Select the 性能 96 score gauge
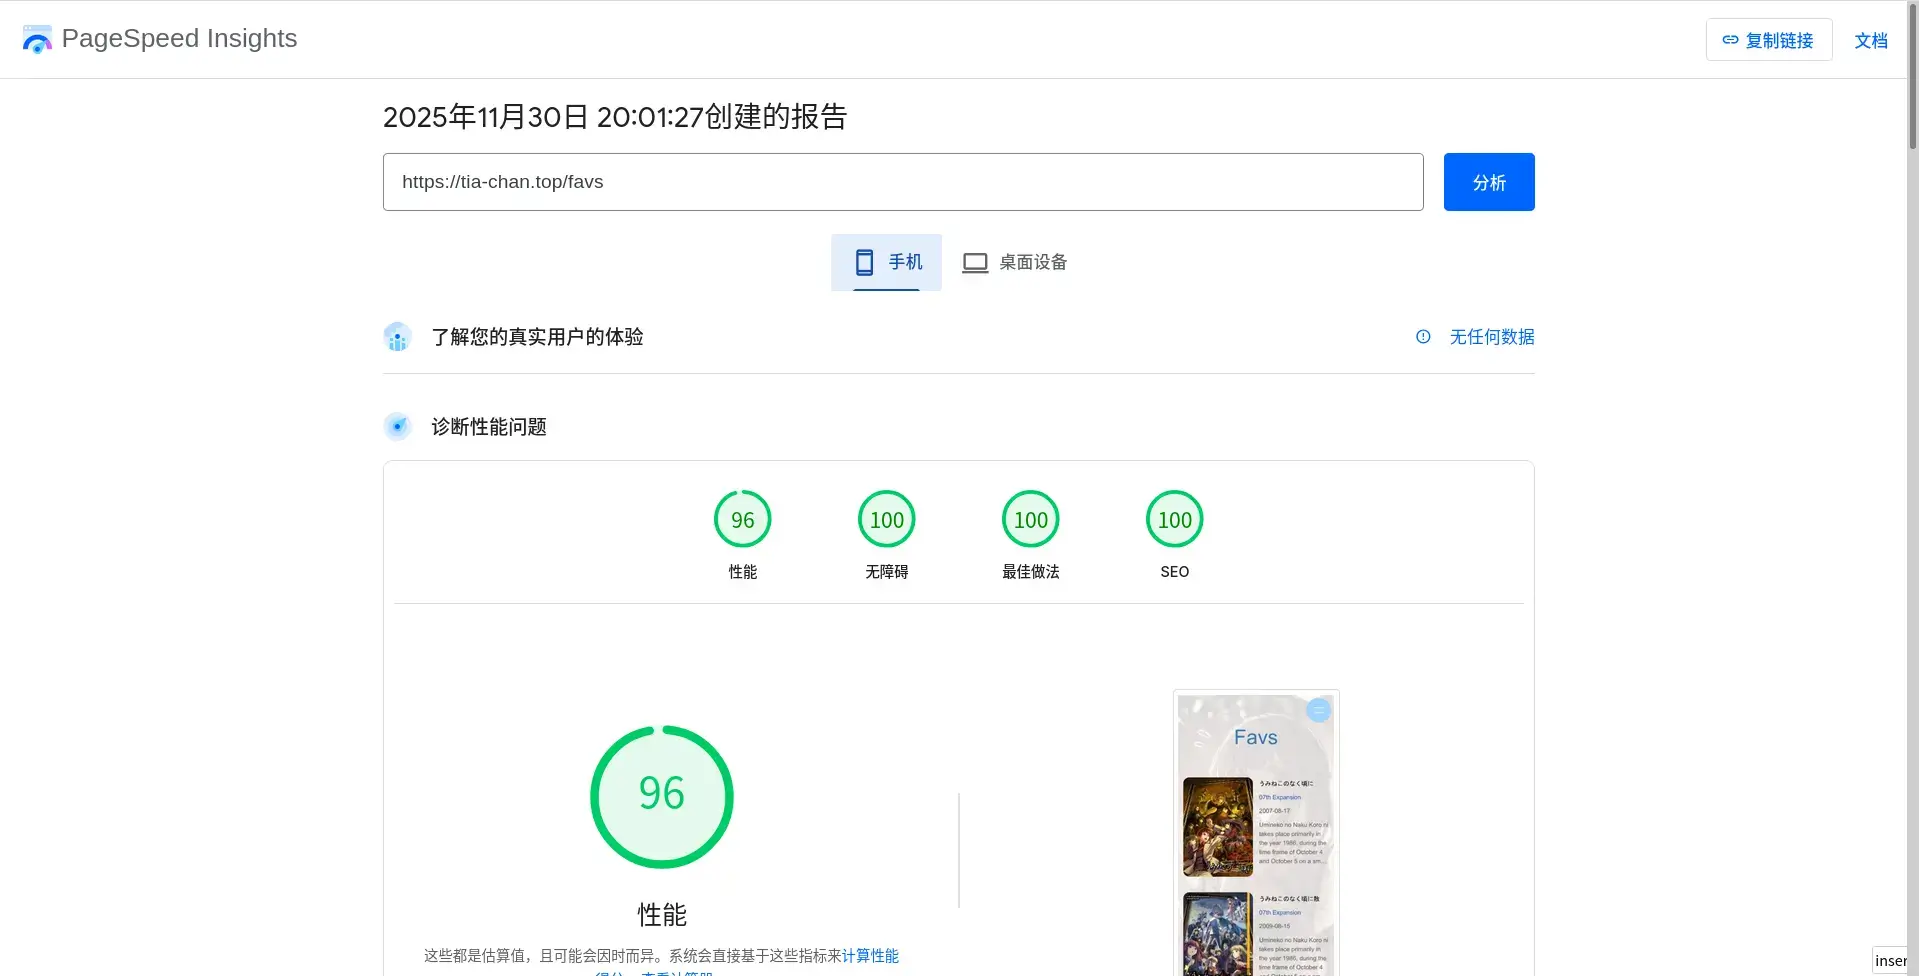The width and height of the screenshot is (1919, 976). coord(742,535)
